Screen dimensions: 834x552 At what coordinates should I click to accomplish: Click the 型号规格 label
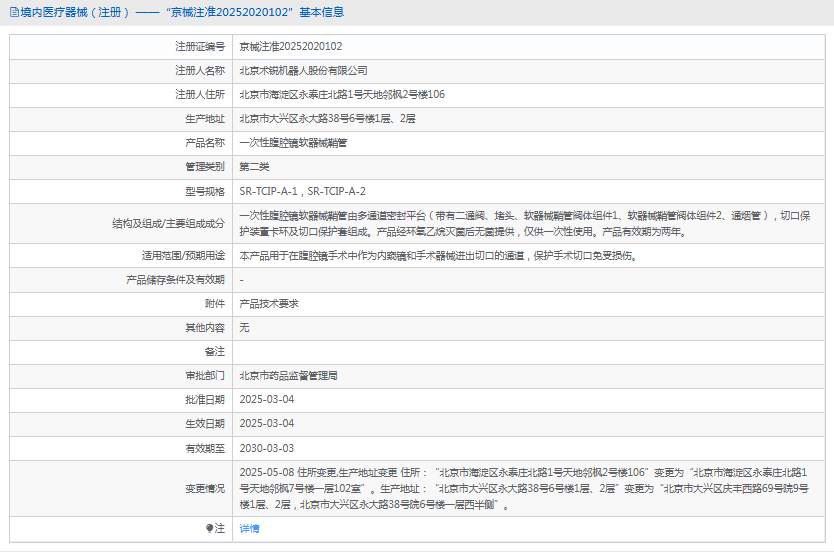205,191
